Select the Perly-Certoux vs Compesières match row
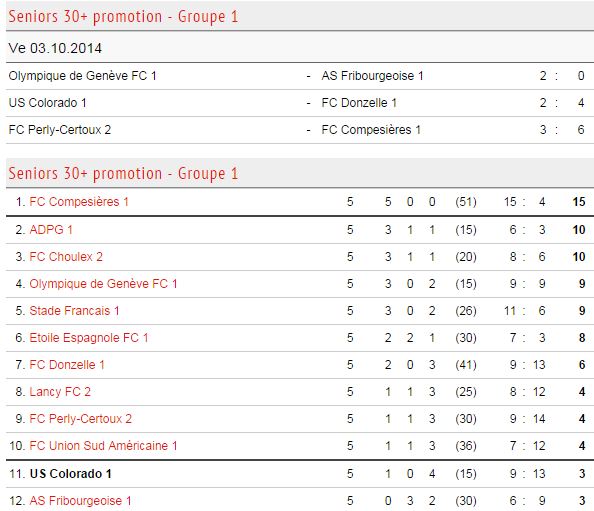Screen dimensions: 594x511 tap(300, 130)
